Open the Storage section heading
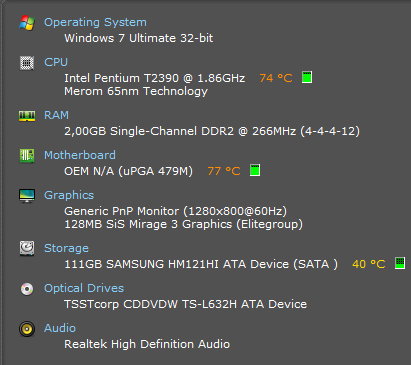Screen dimensions: 411x365 66,248
